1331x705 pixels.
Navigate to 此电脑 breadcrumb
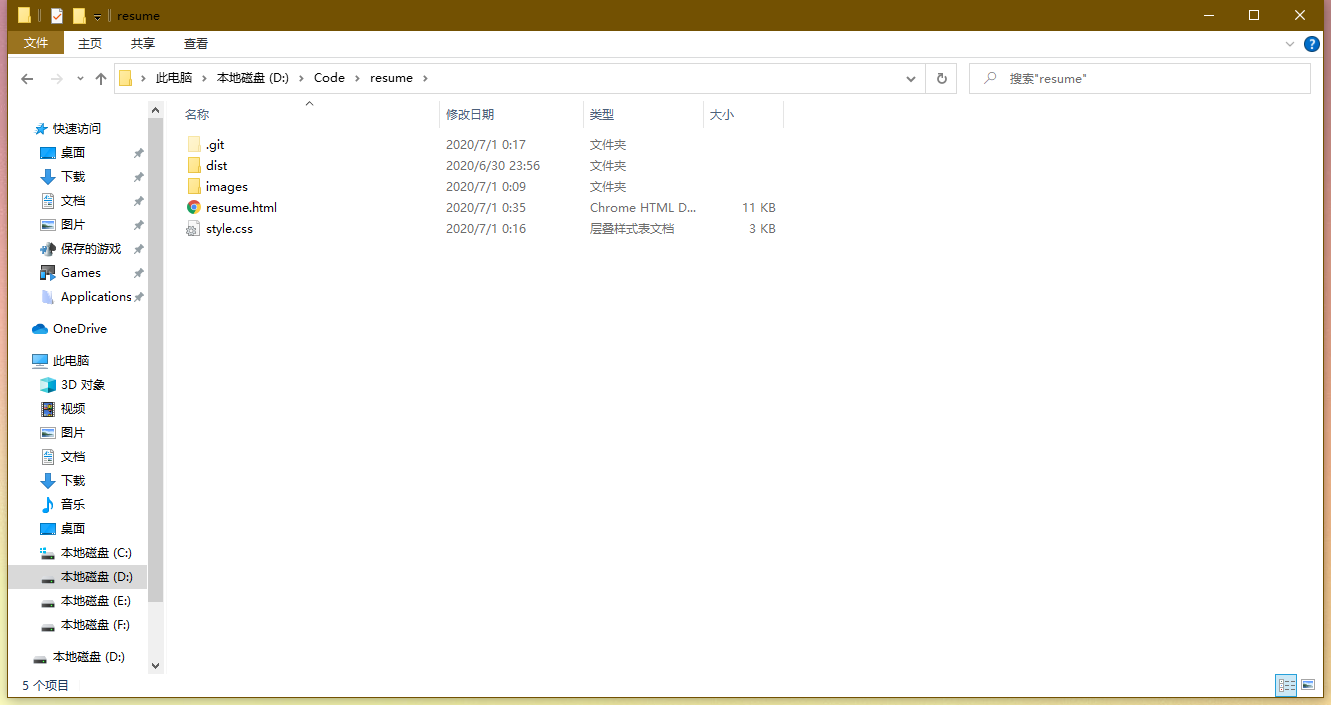174,78
